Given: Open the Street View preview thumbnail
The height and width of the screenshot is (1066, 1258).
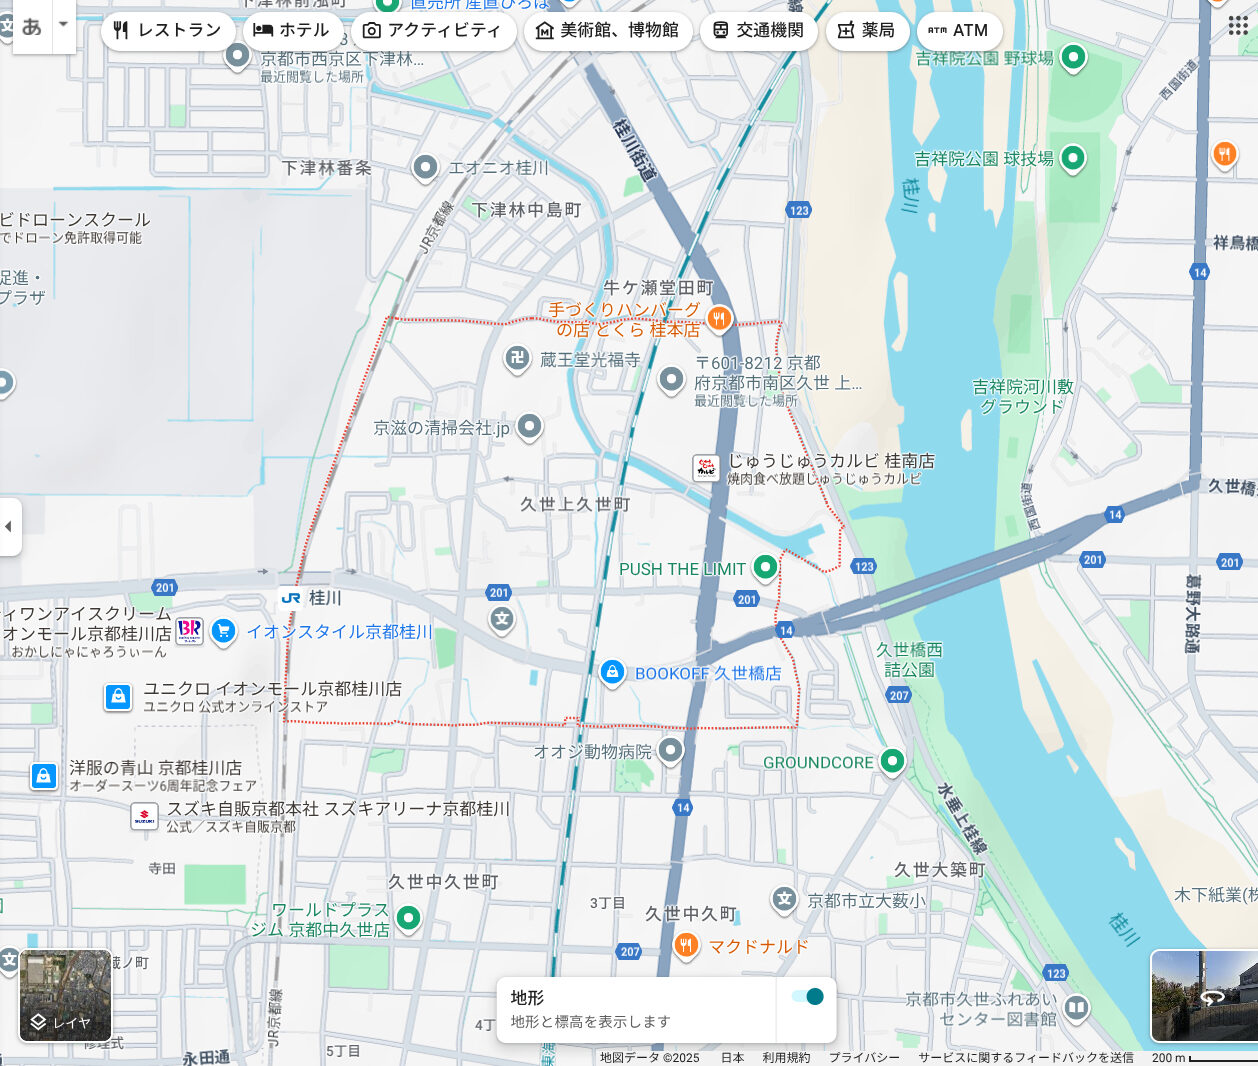Looking at the screenshot, I should tap(1204, 995).
